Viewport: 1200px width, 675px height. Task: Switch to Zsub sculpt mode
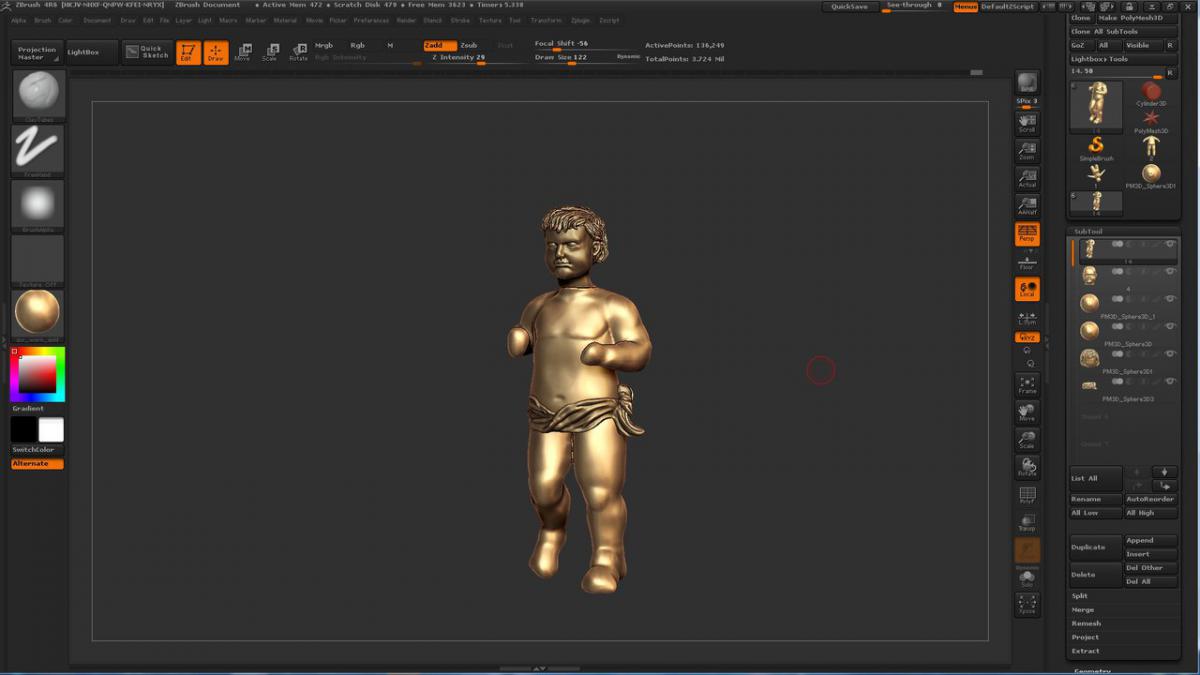coord(469,45)
